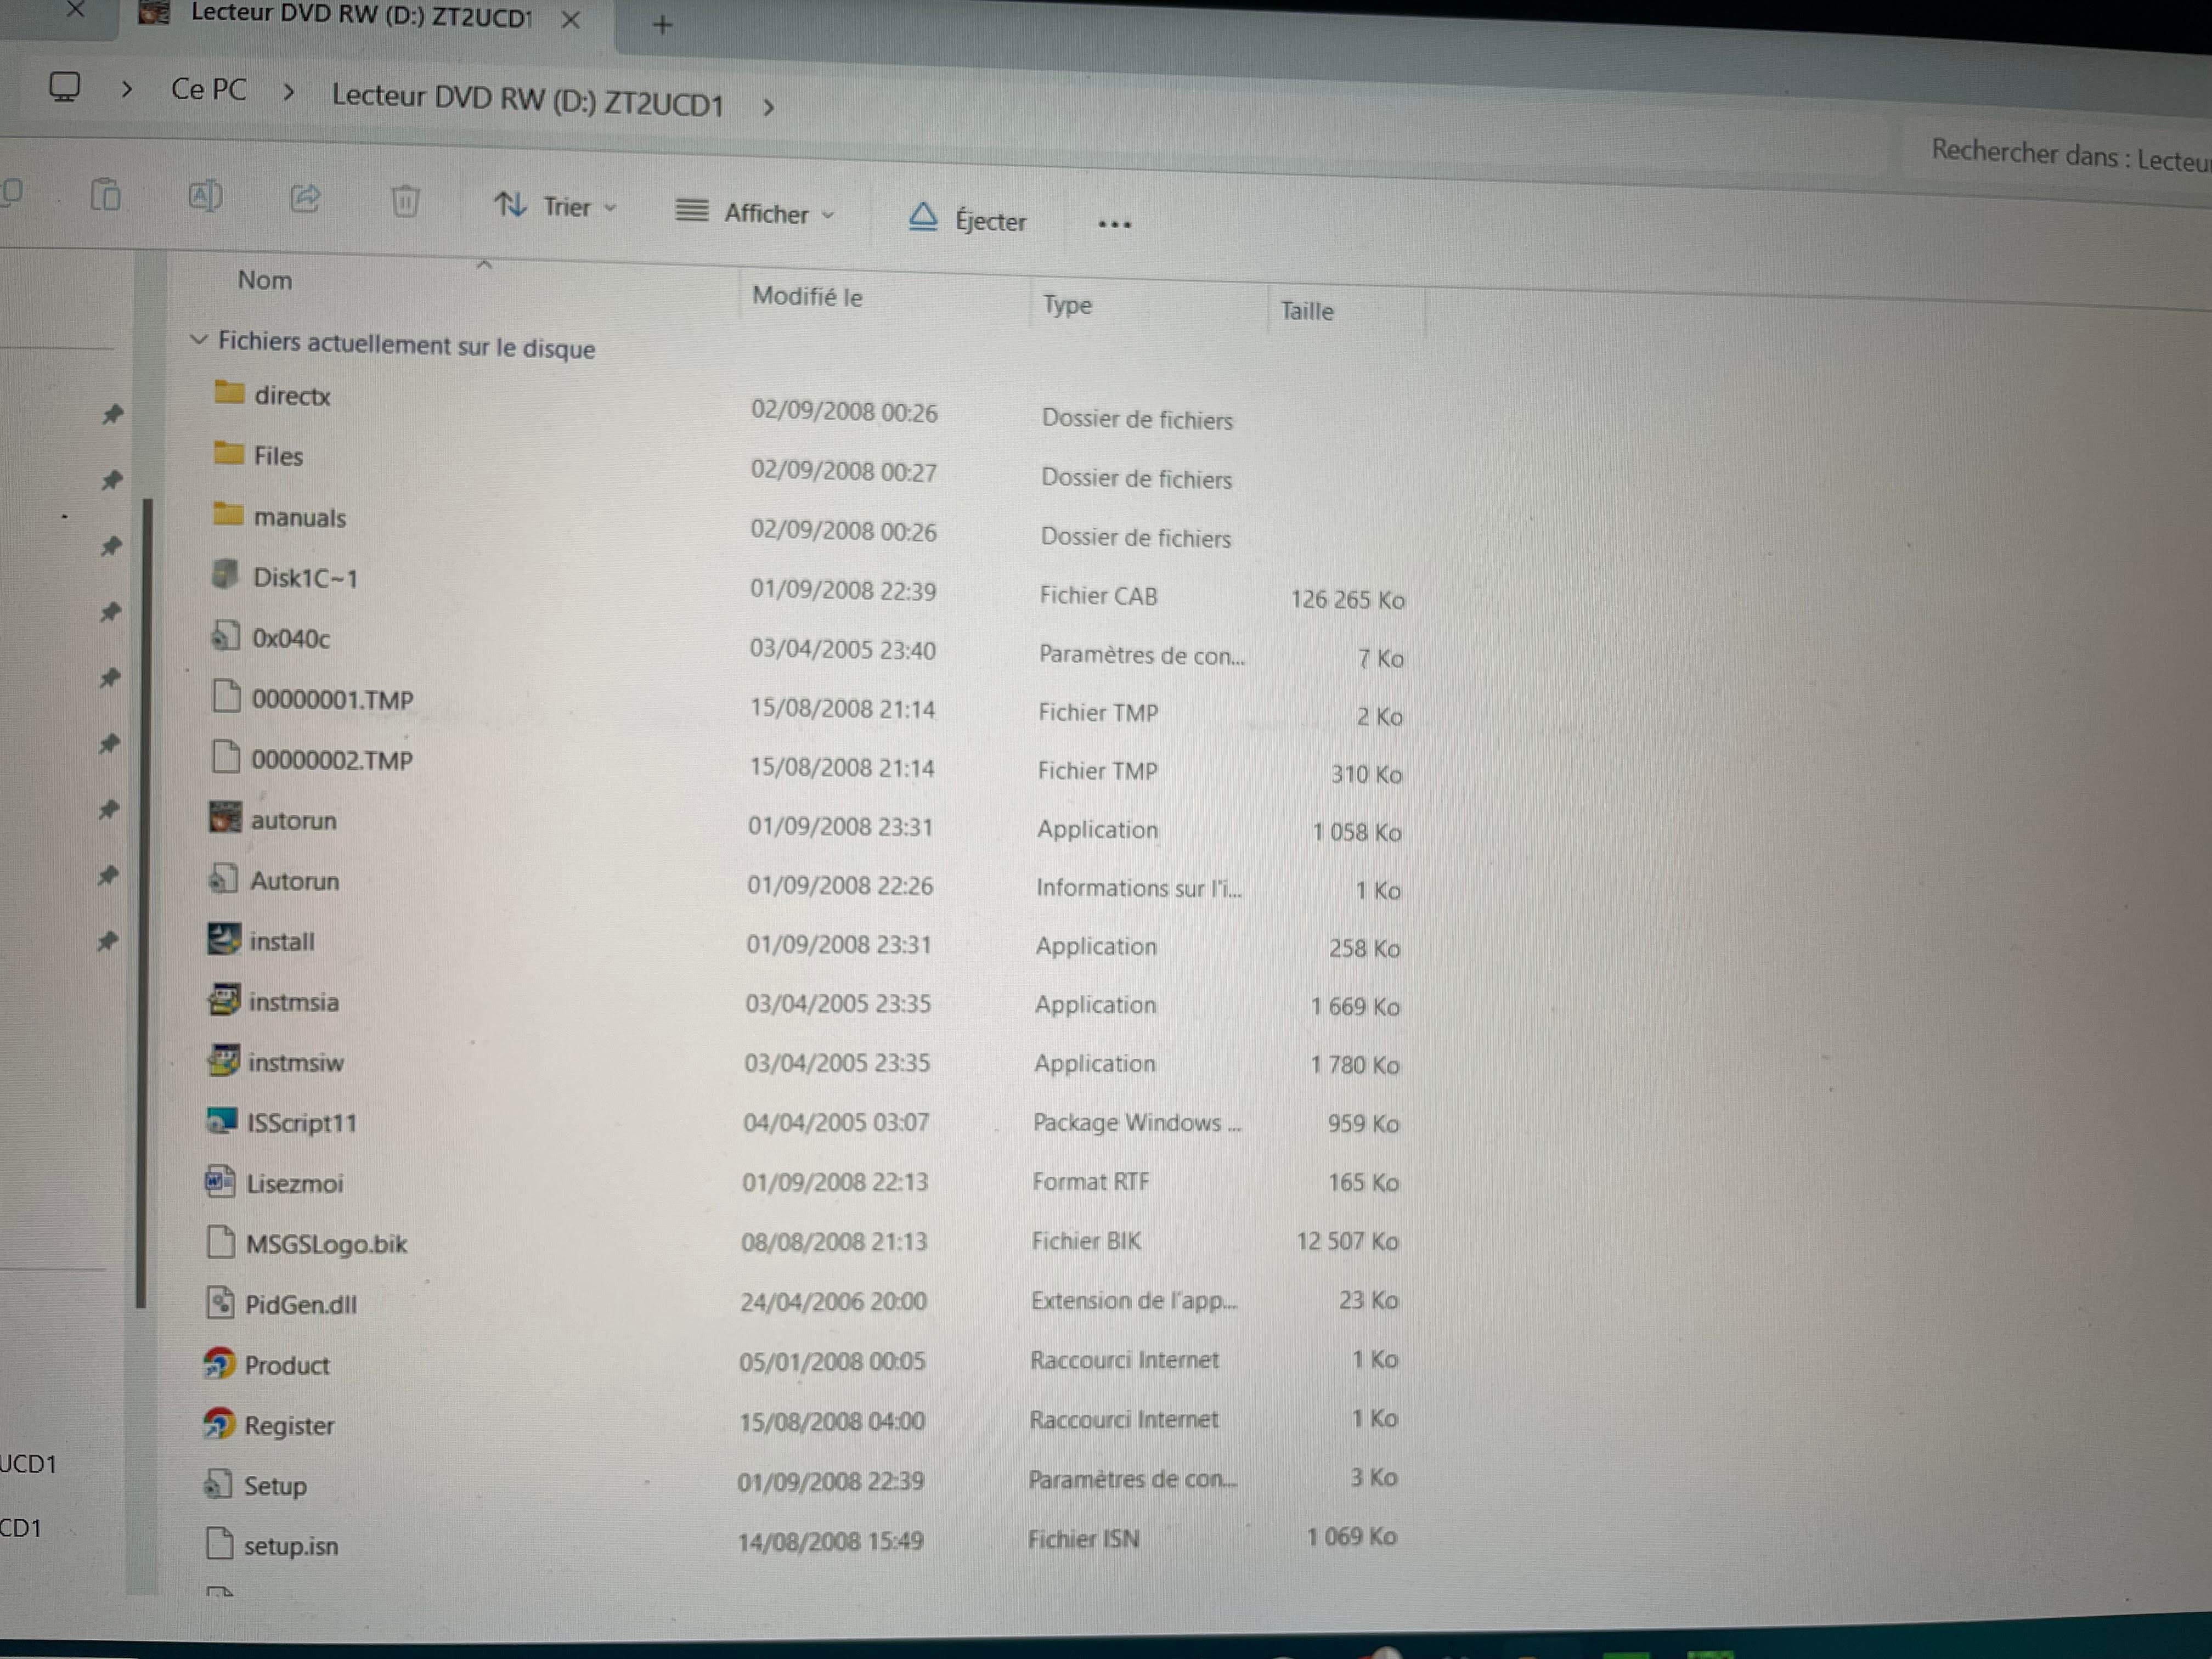
Task: Click the This PC monitor icon in breadcrumb
Action: coord(65,87)
